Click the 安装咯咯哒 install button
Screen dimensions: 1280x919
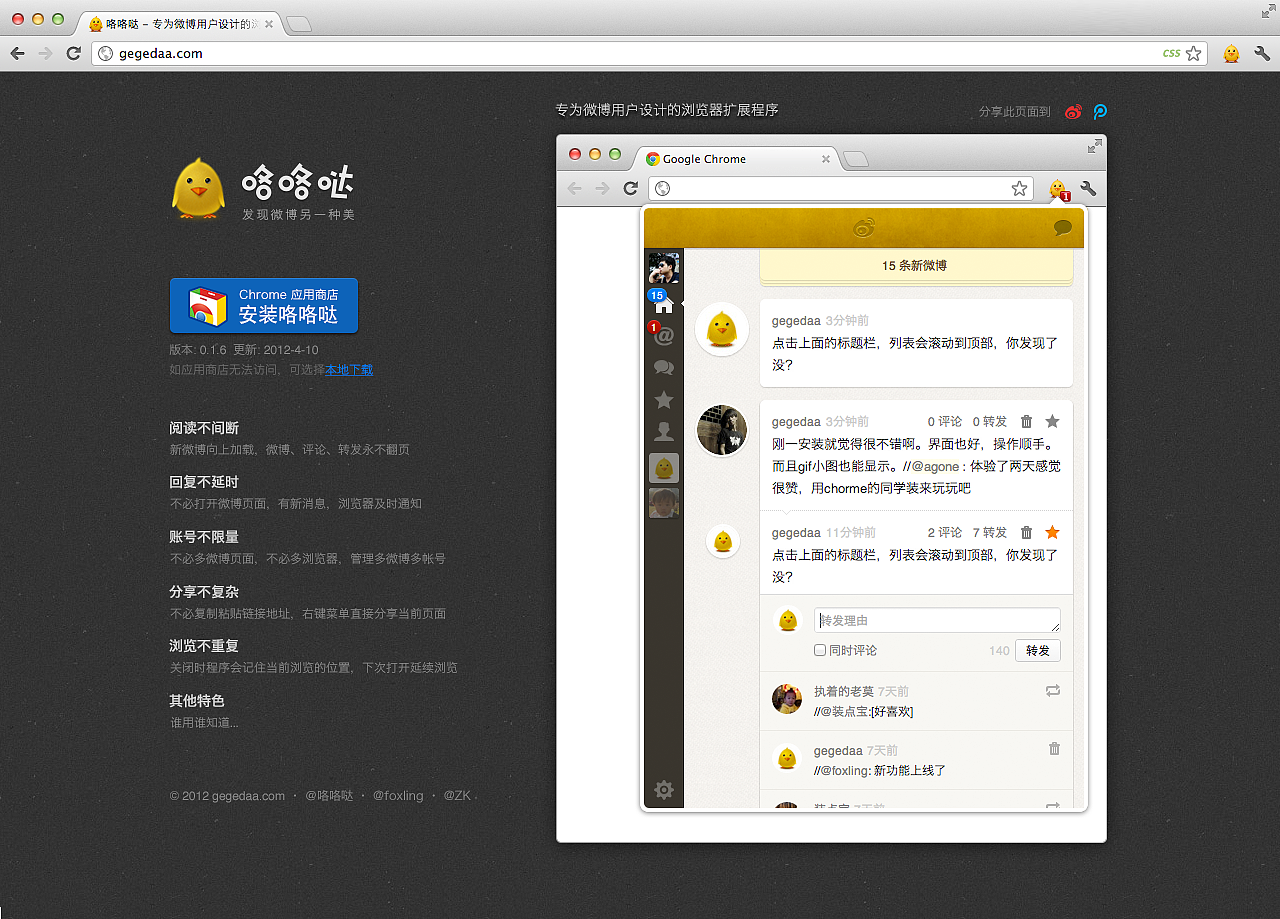[x=264, y=306]
